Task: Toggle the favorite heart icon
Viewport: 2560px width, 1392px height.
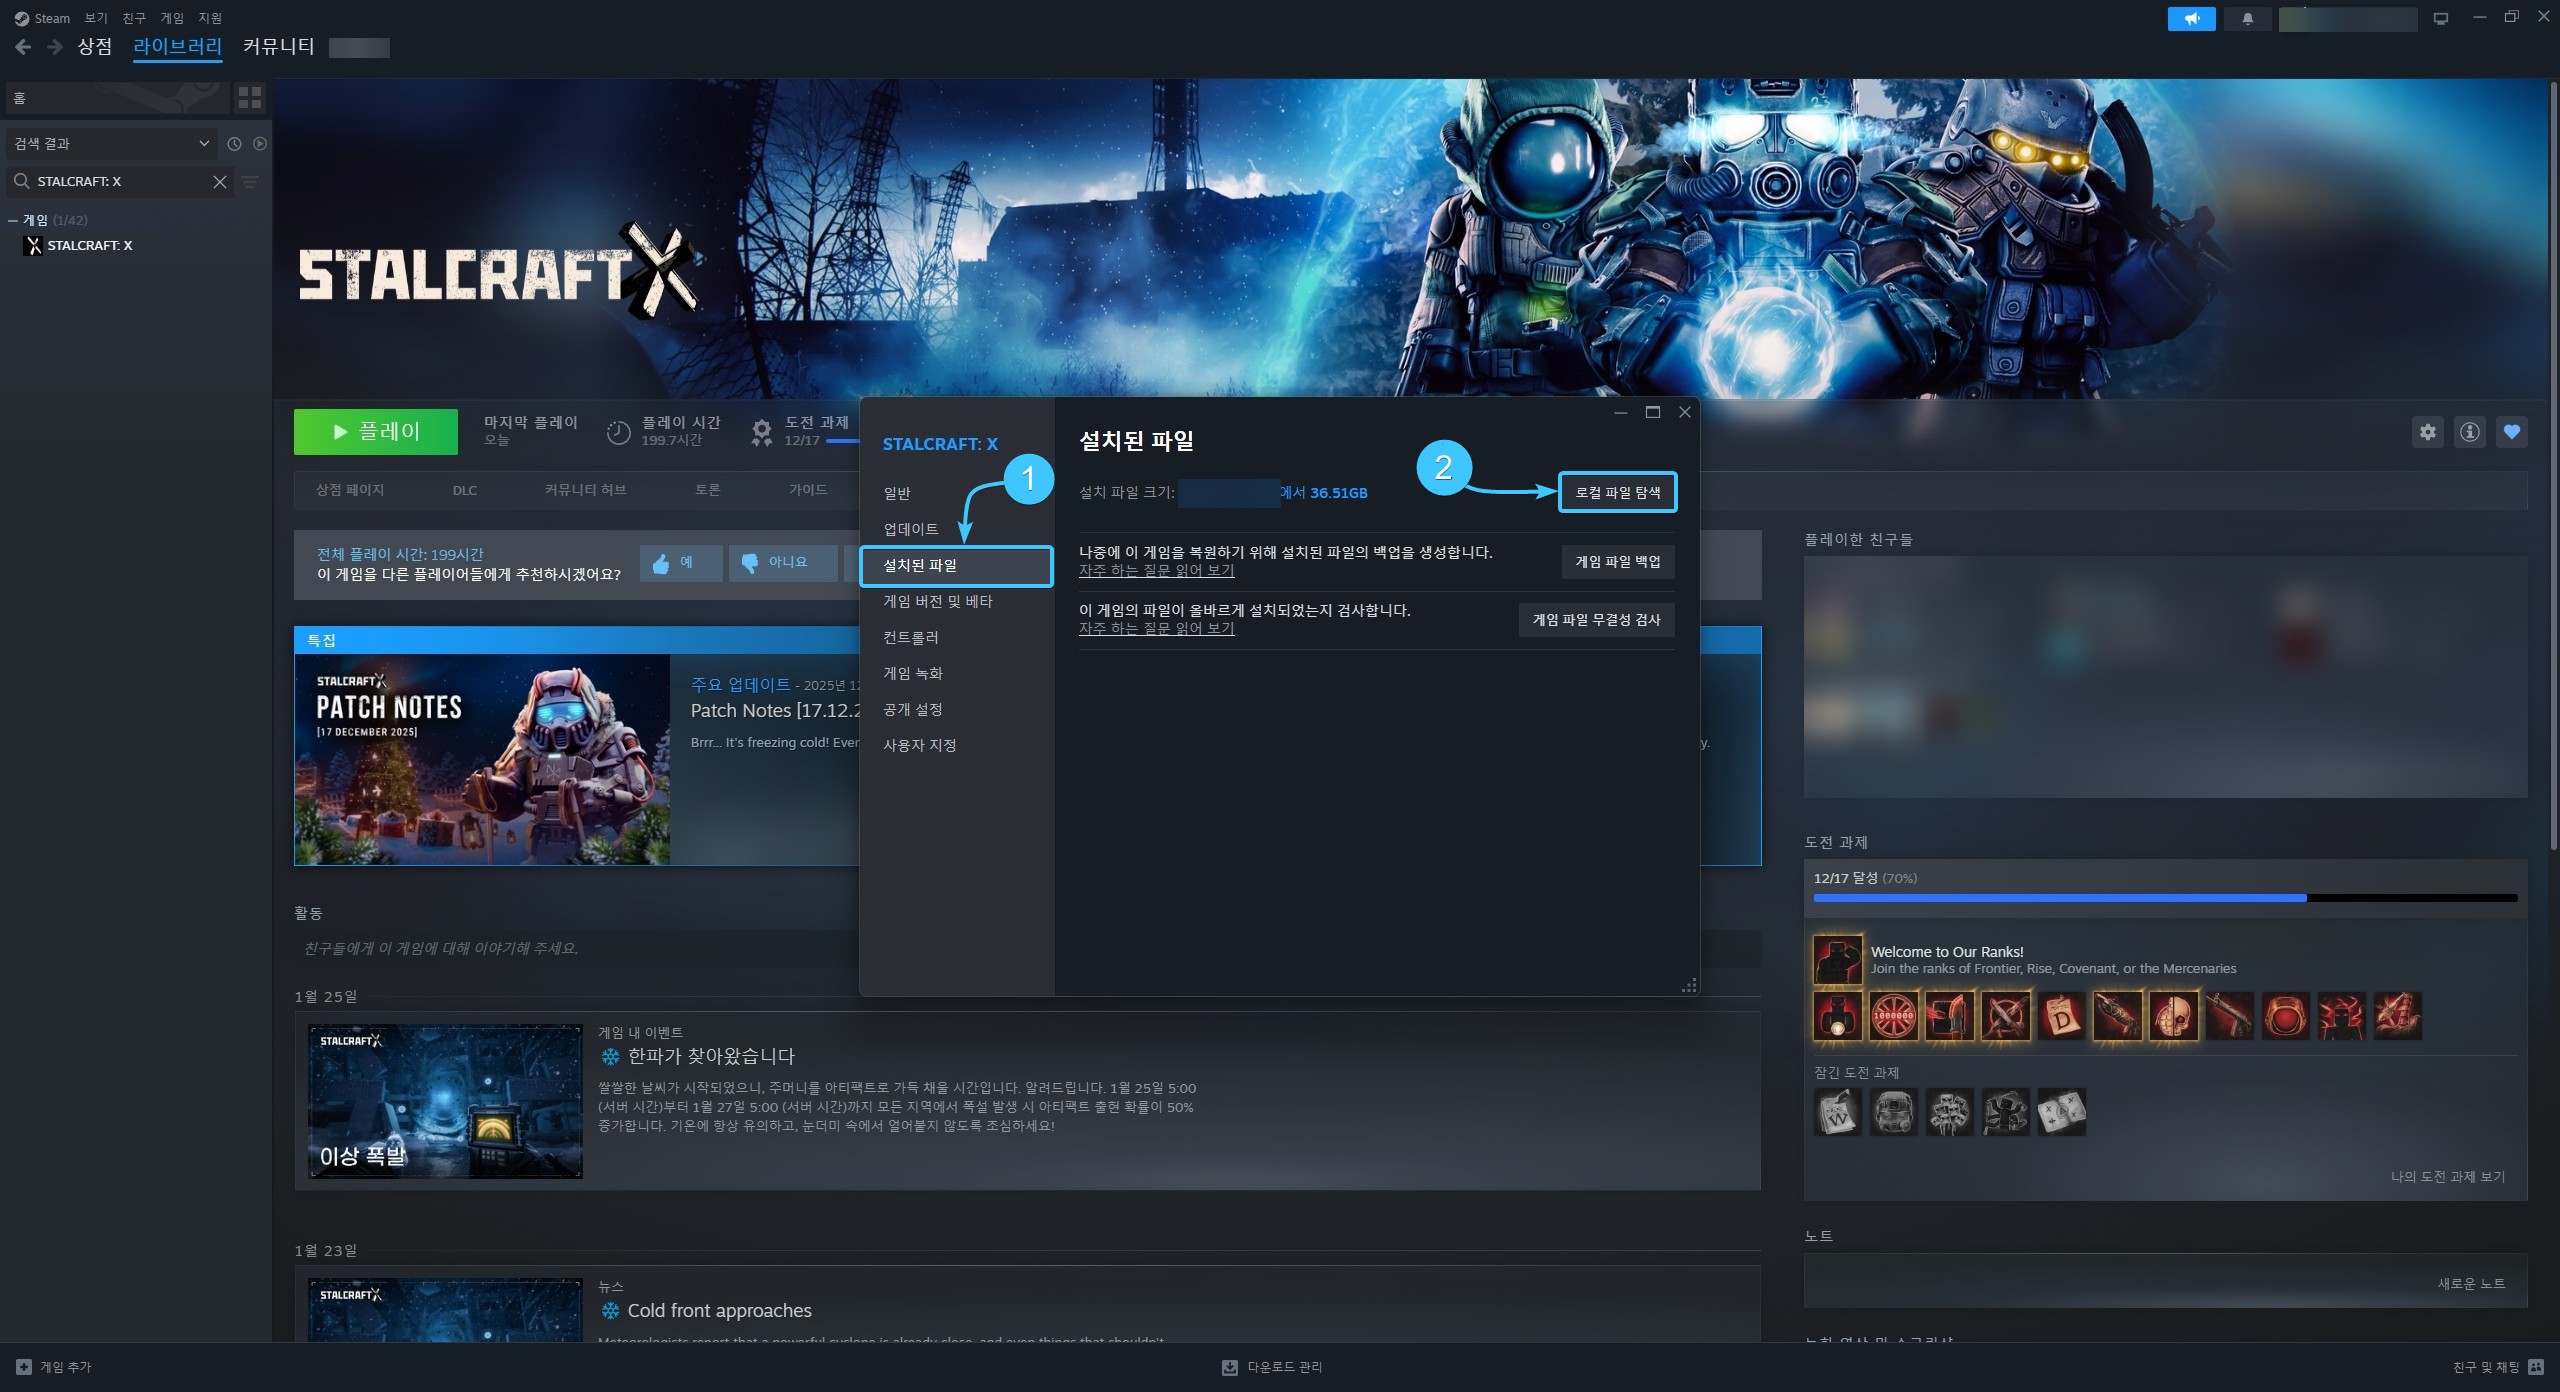Action: click(x=2511, y=432)
